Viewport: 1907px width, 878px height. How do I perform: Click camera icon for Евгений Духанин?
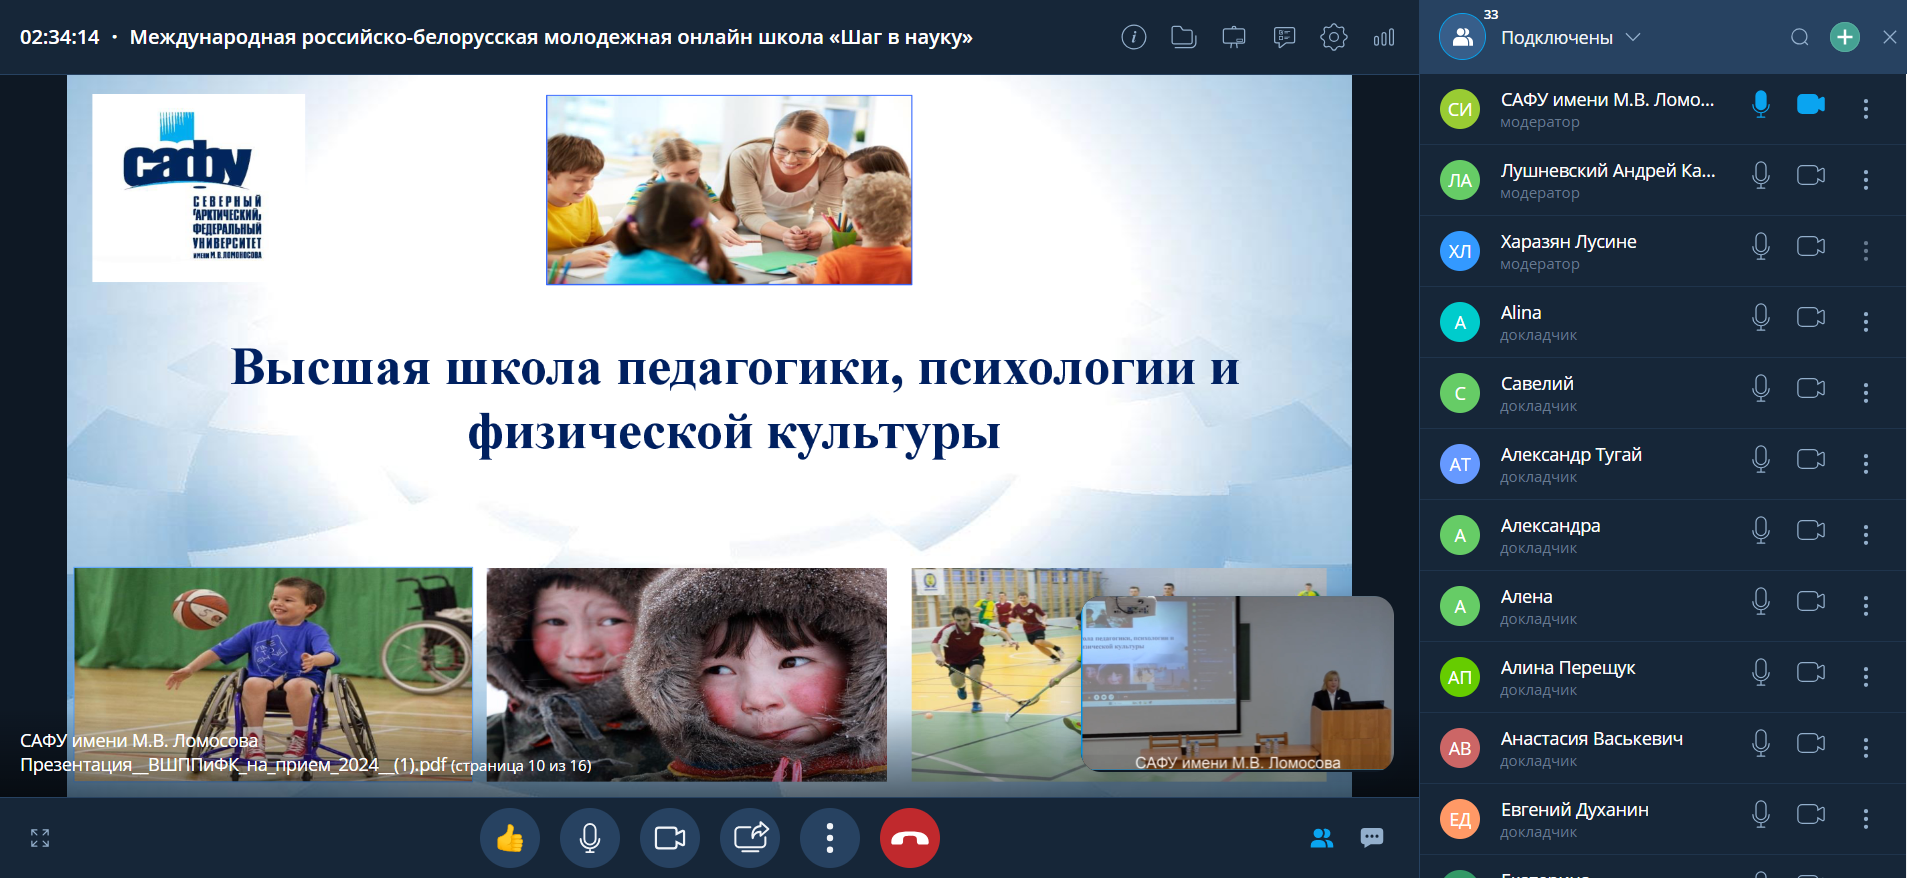(1811, 814)
